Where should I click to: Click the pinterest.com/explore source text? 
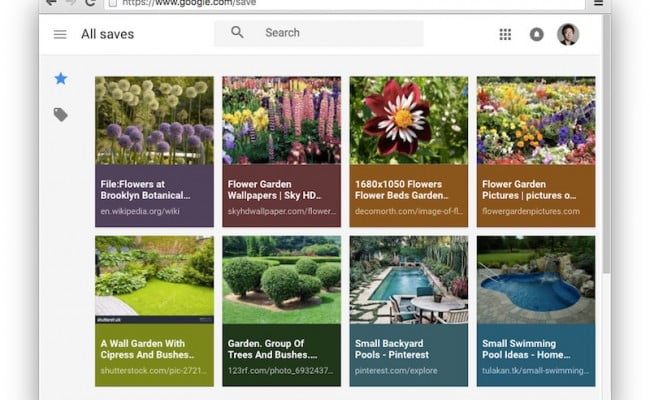[x=396, y=371]
